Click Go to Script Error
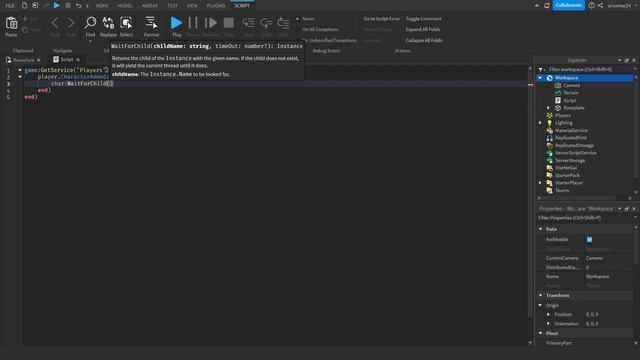This screenshot has width=640, height=360. click(382, 19)
